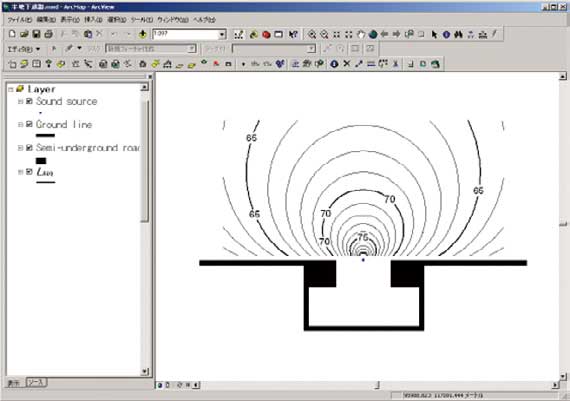Screen dimensions: 570x401
Task: Open the last Help menu item
Action: [x=204, y=20]
